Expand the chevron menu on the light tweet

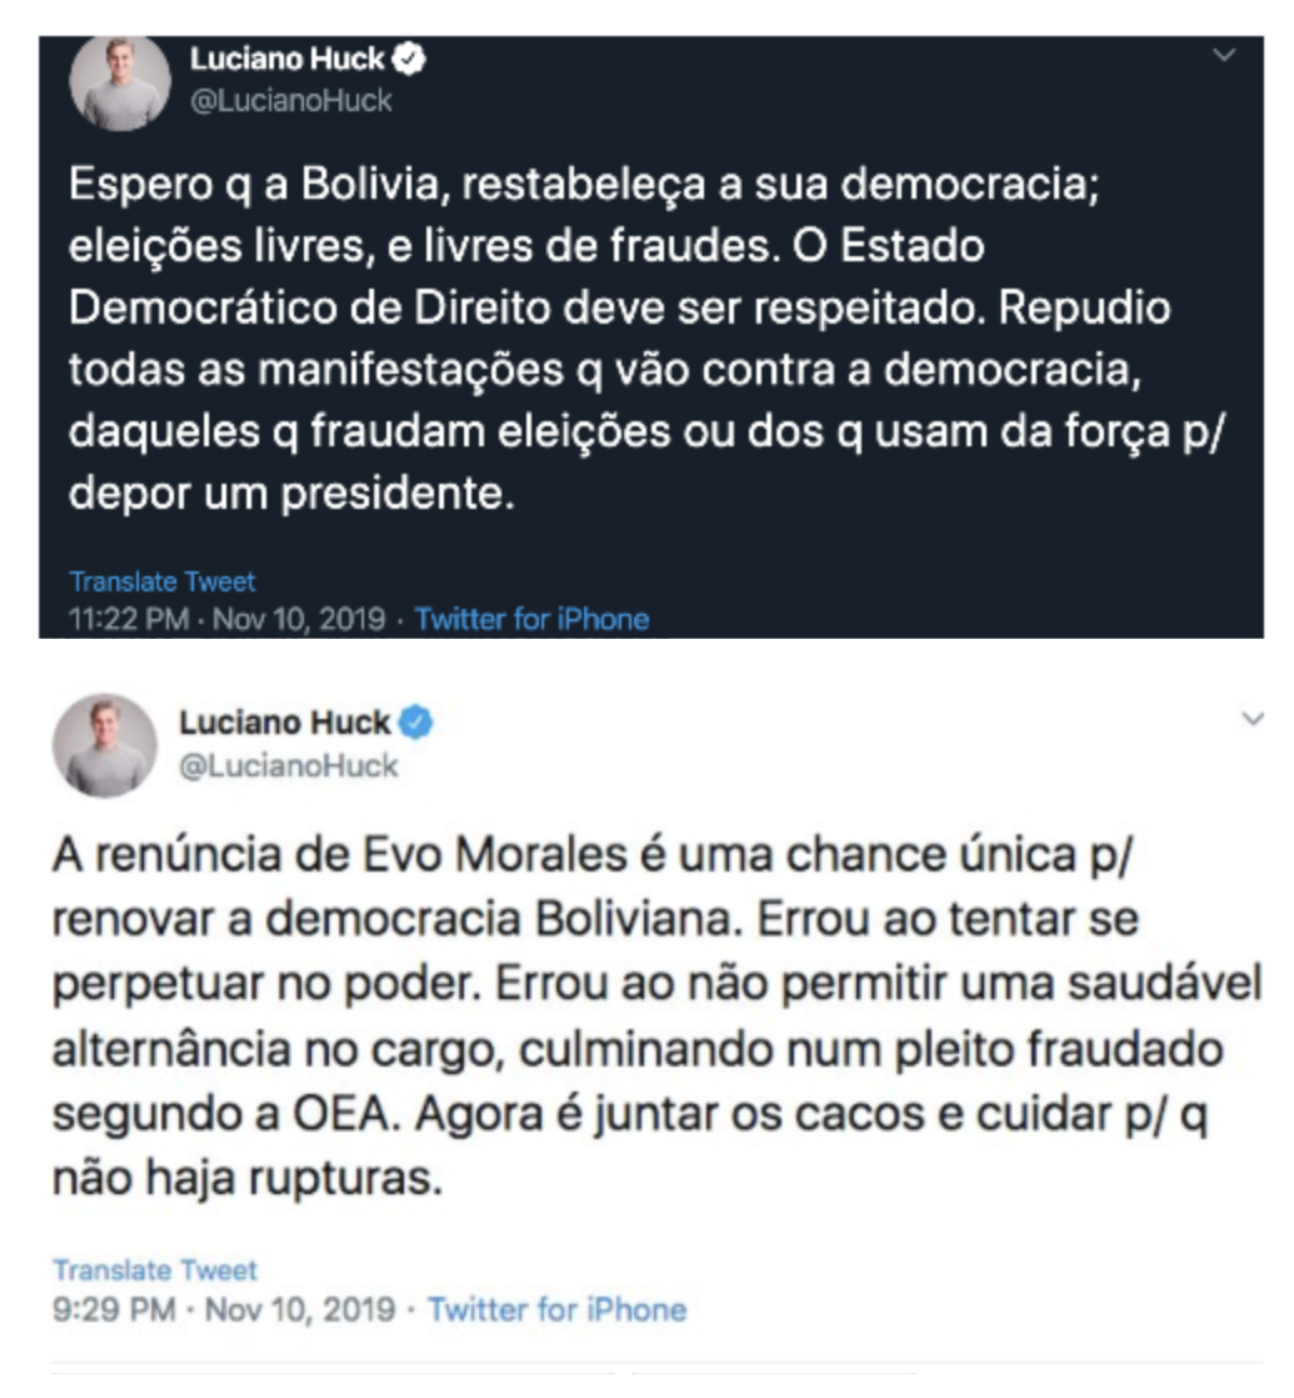click(1252, 718)
